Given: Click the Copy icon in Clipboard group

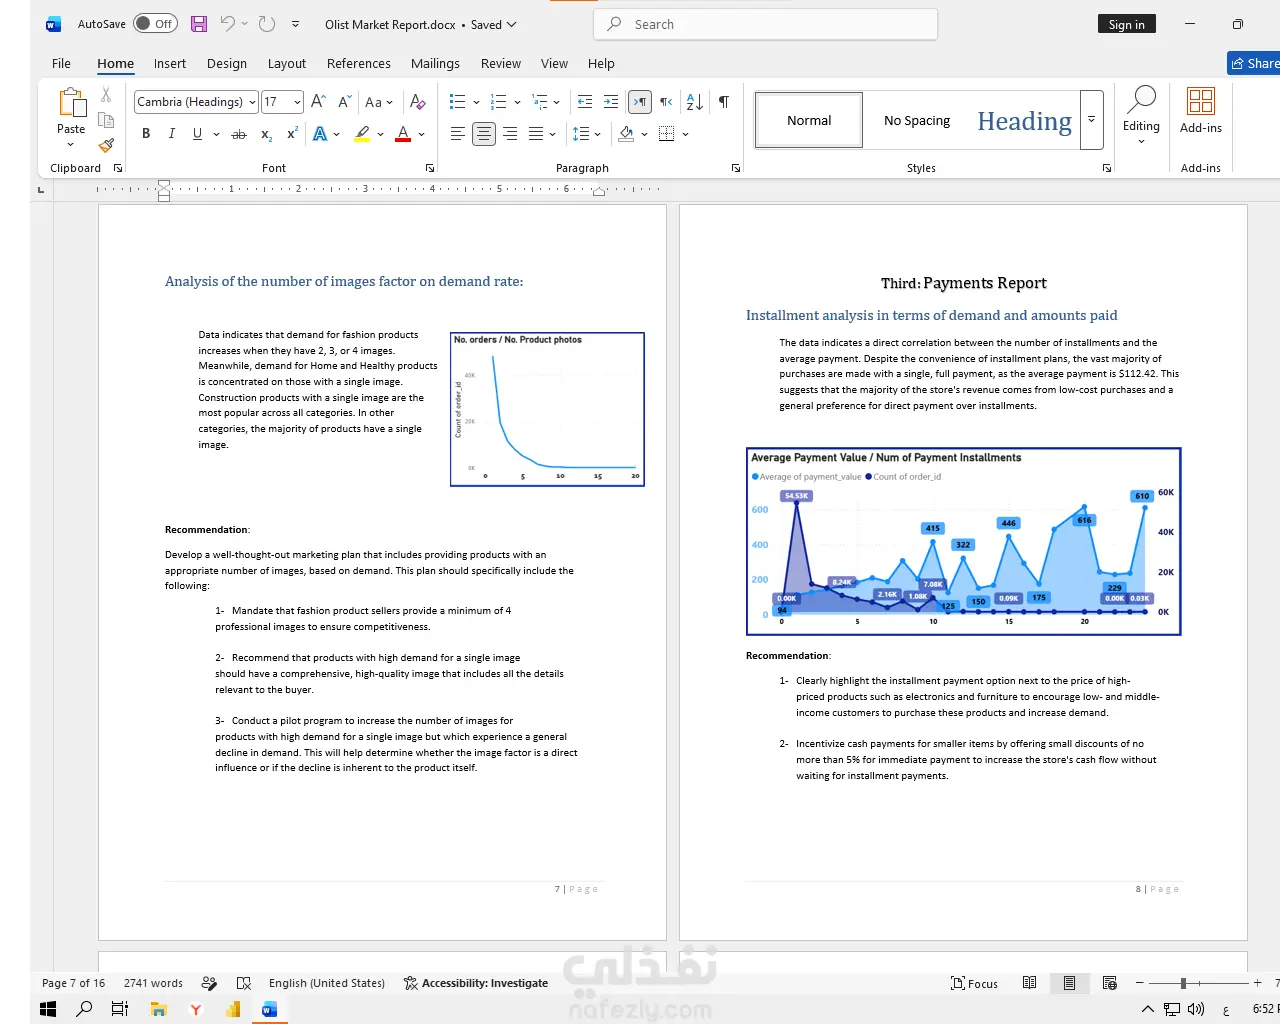Looking at the screenshot, I should point(106,120).
